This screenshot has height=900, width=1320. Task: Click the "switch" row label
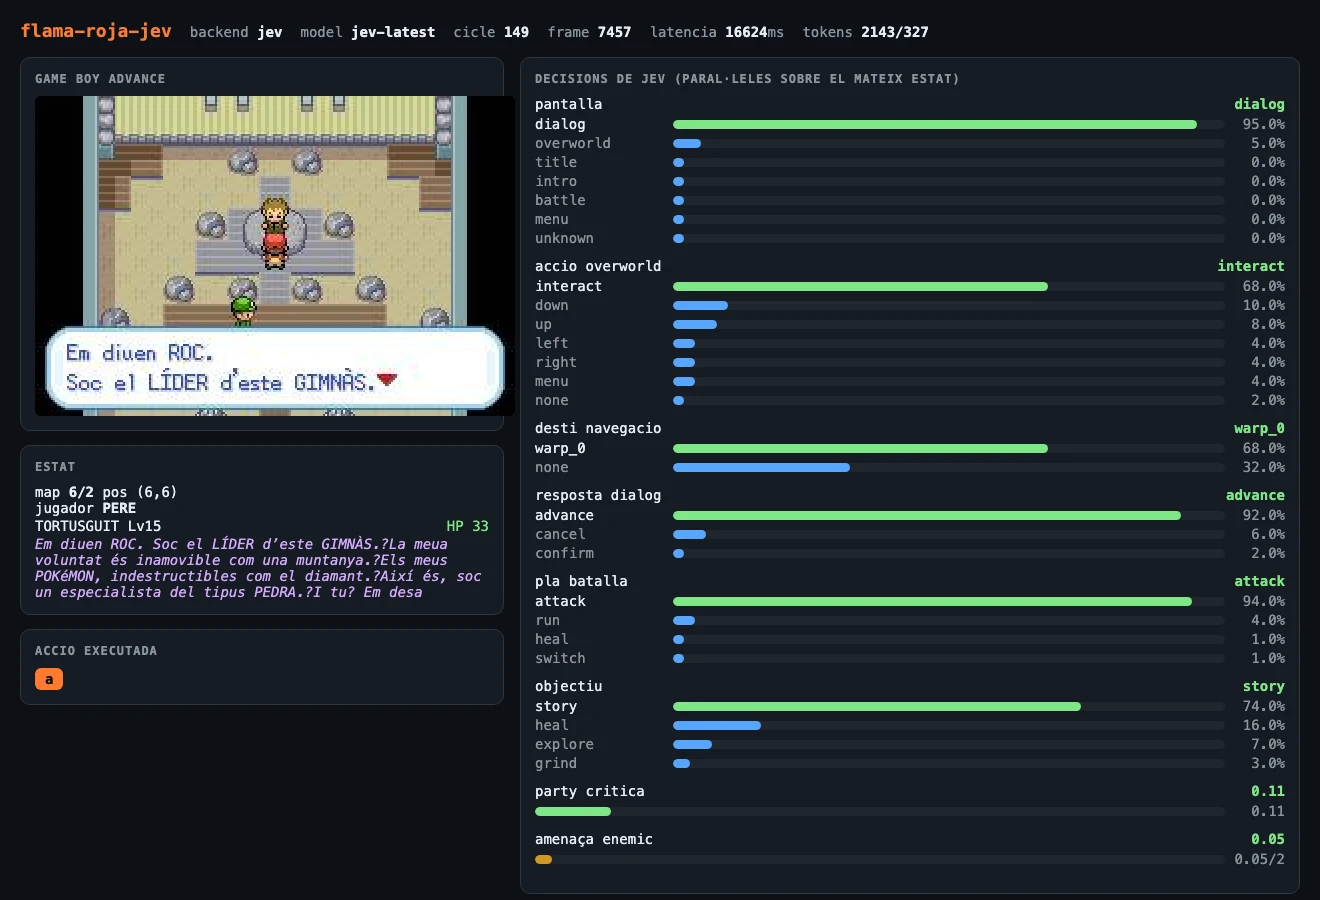[560, 658]
